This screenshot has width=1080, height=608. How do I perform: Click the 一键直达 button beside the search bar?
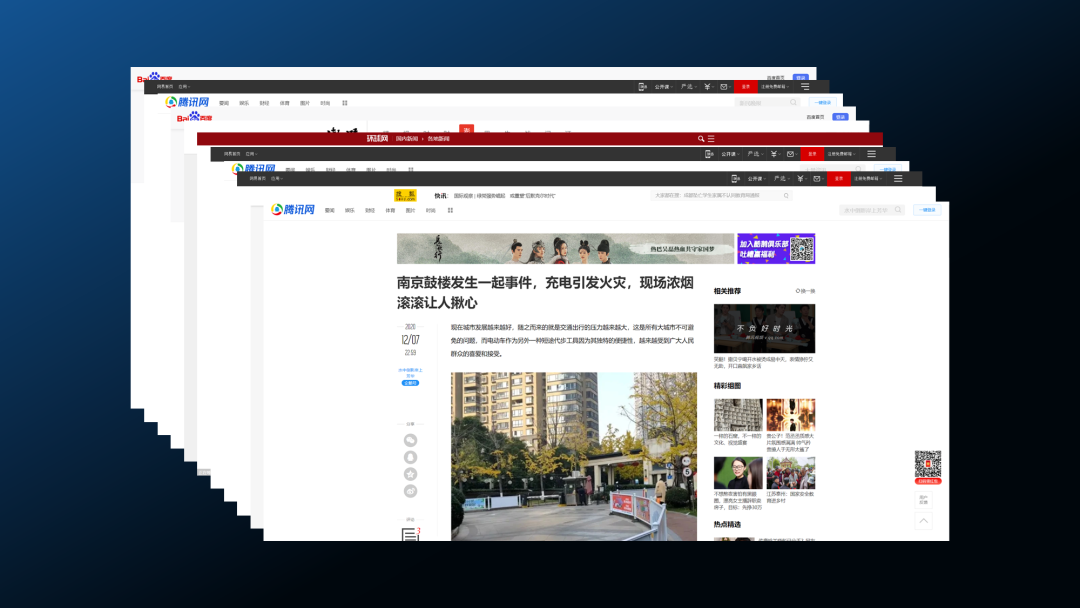point(927,210)
